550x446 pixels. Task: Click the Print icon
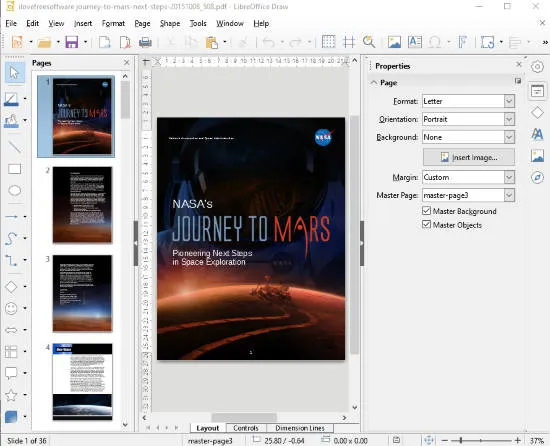tap(145, 42)
